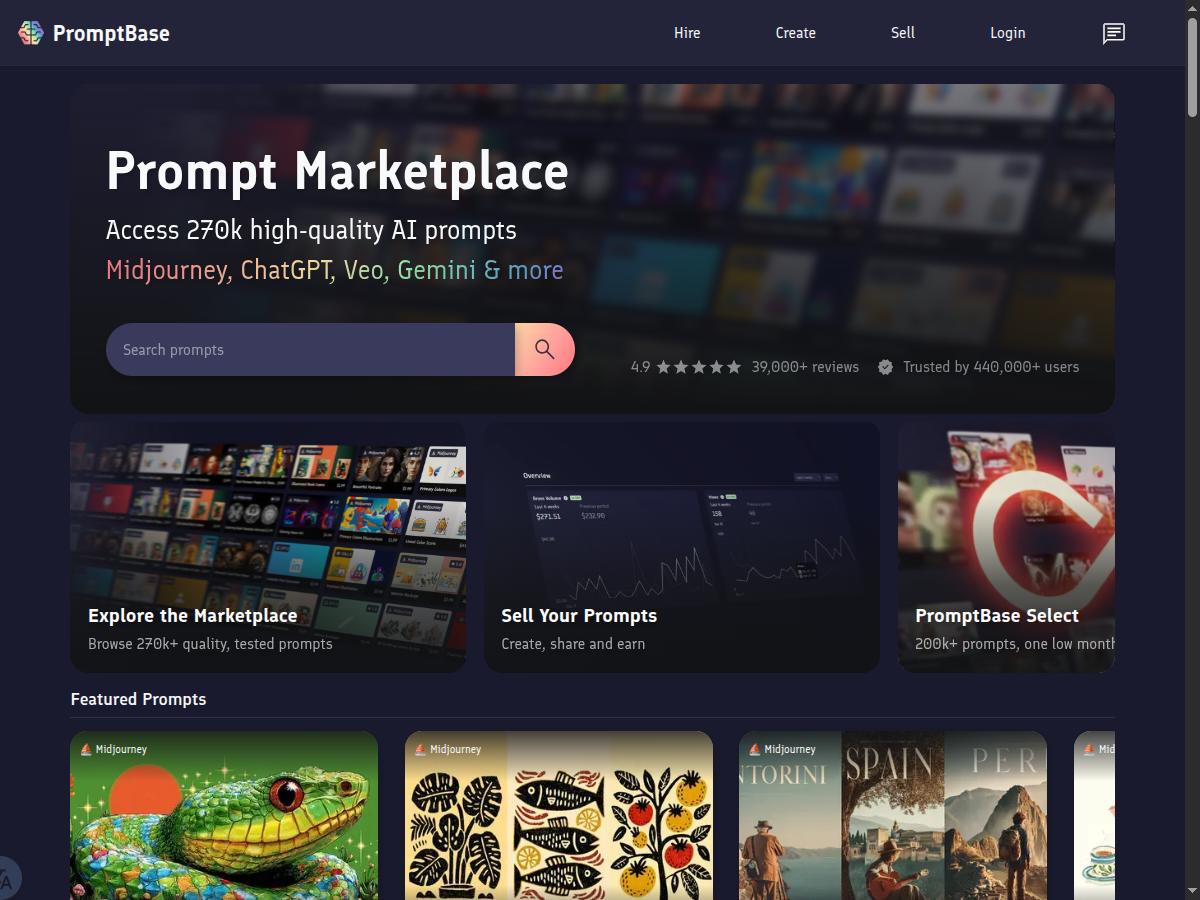Click the vertical page scrollbar

point(1192,450)
